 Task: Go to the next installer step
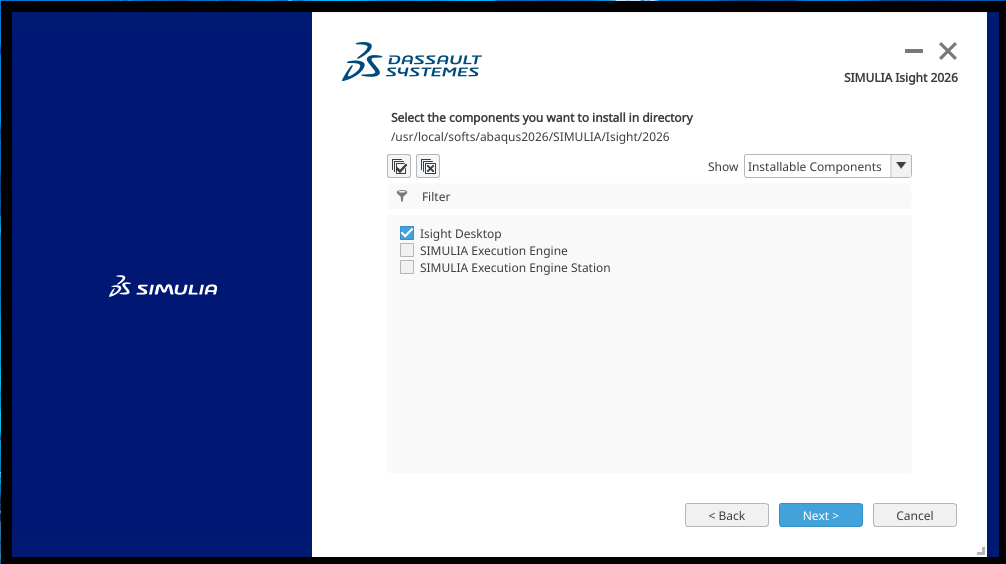click(821, 515)
